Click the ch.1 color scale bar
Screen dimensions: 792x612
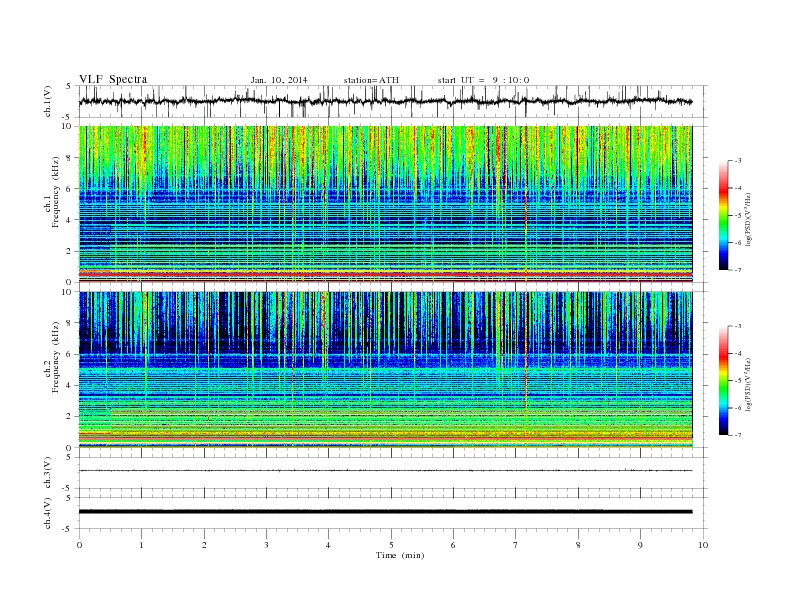(x=723, y=216)
